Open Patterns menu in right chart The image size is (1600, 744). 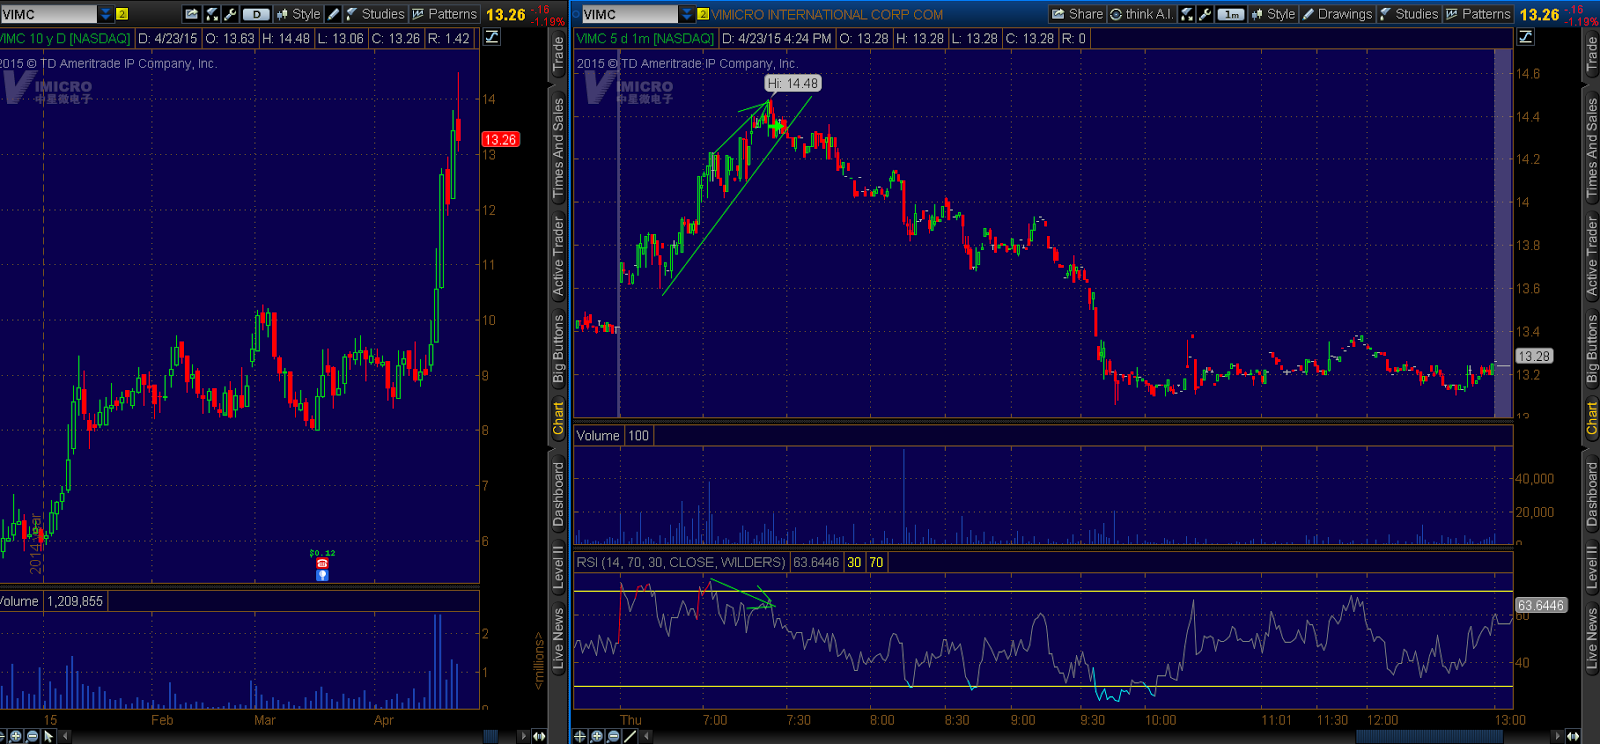click(1478, 14)
